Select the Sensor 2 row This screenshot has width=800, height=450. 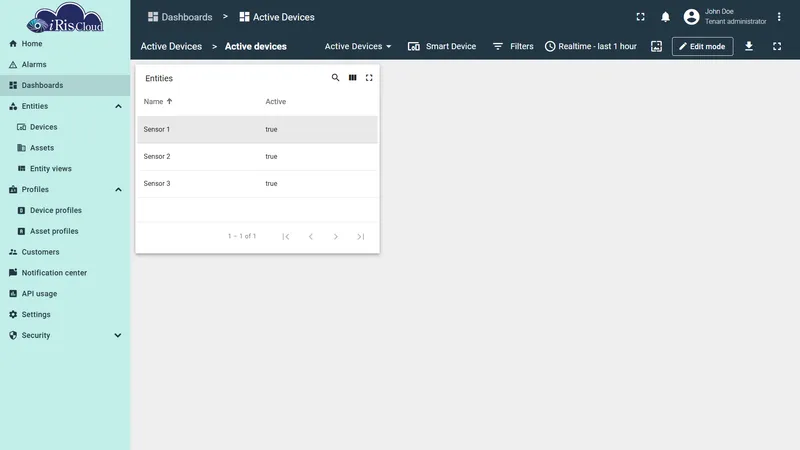[257, 157]
